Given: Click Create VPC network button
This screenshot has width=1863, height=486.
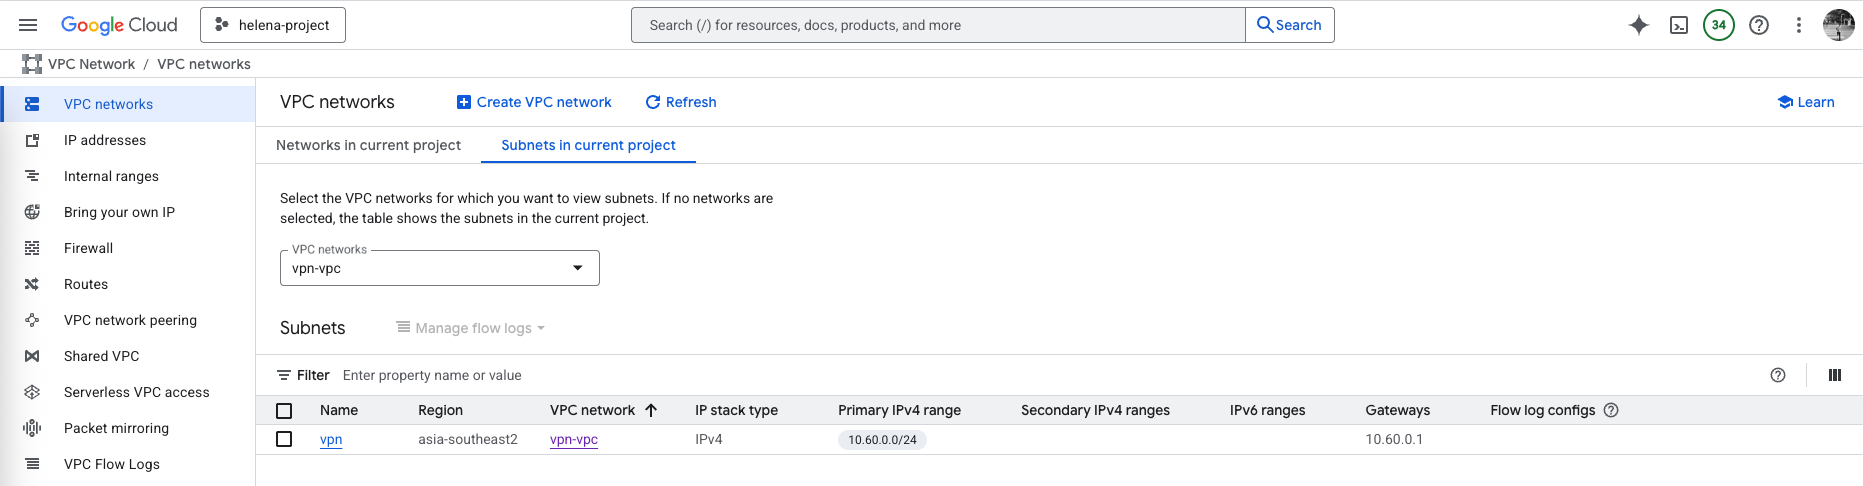Looking at the screenshot, I should click(534, 102).
